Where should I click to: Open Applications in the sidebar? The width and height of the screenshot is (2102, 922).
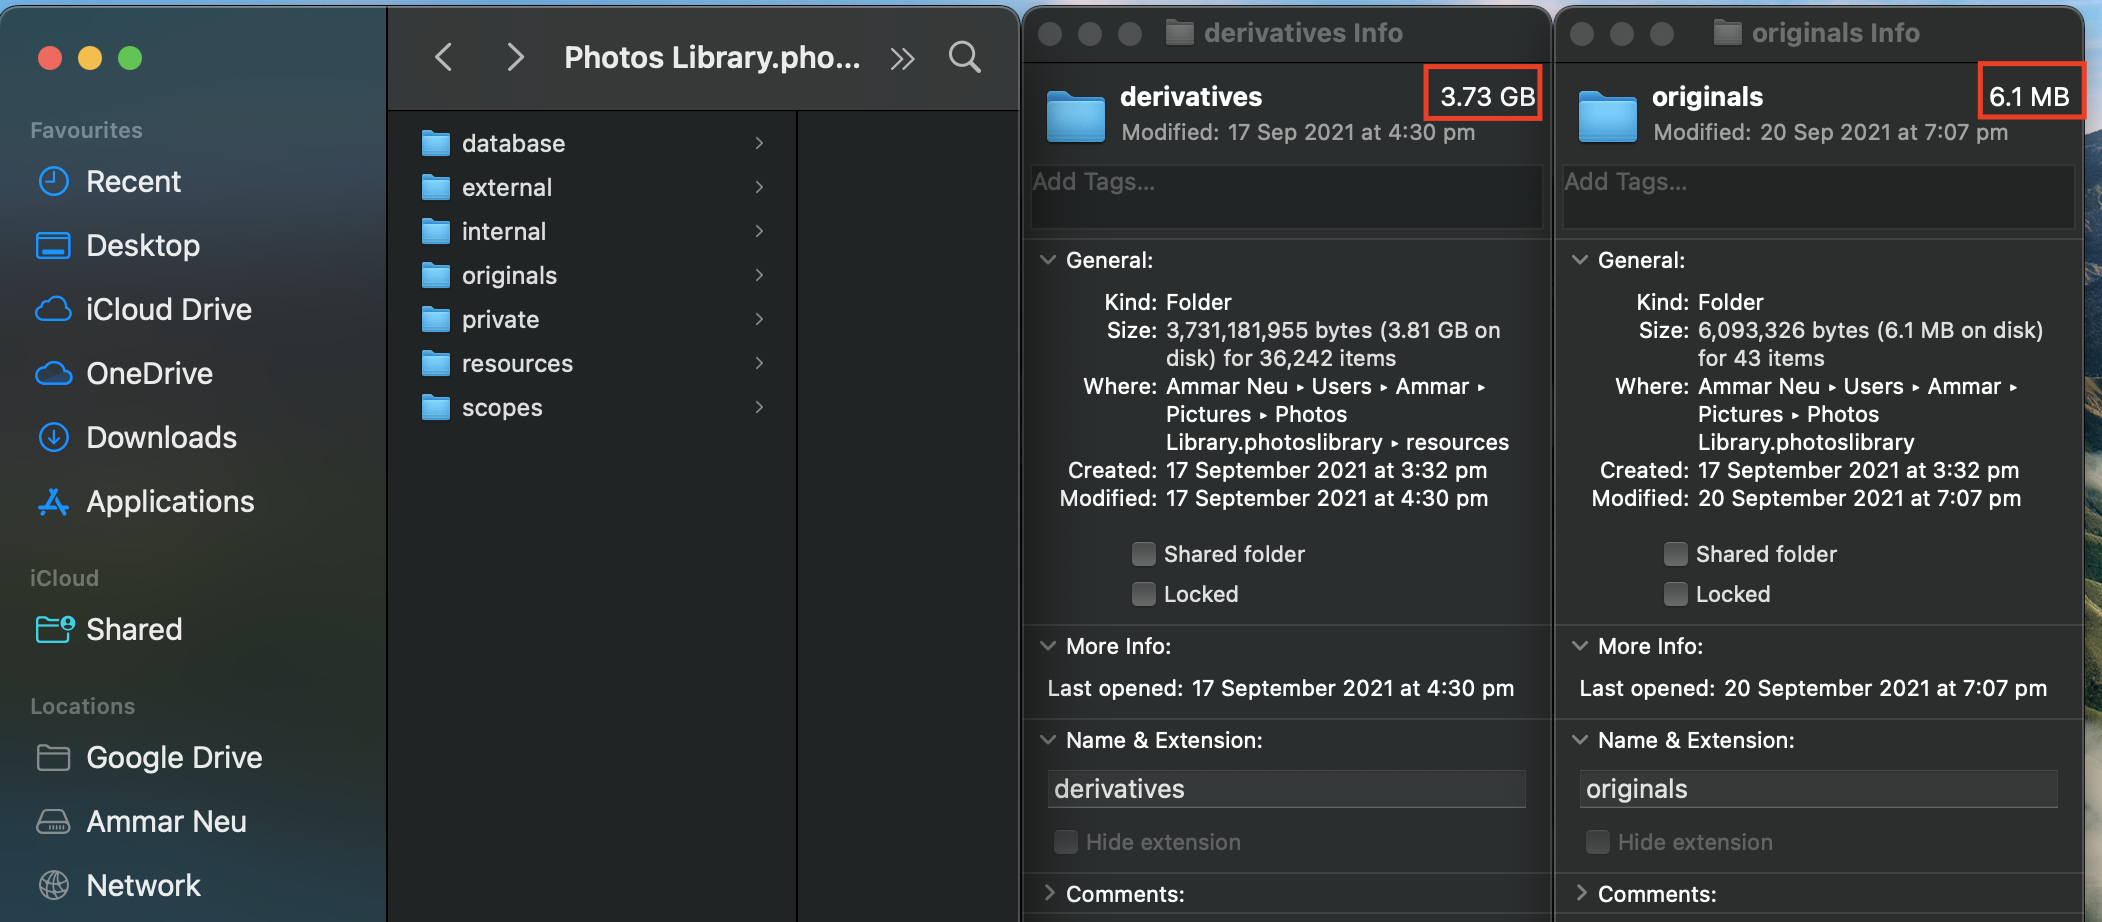click(x=170, y=502)
